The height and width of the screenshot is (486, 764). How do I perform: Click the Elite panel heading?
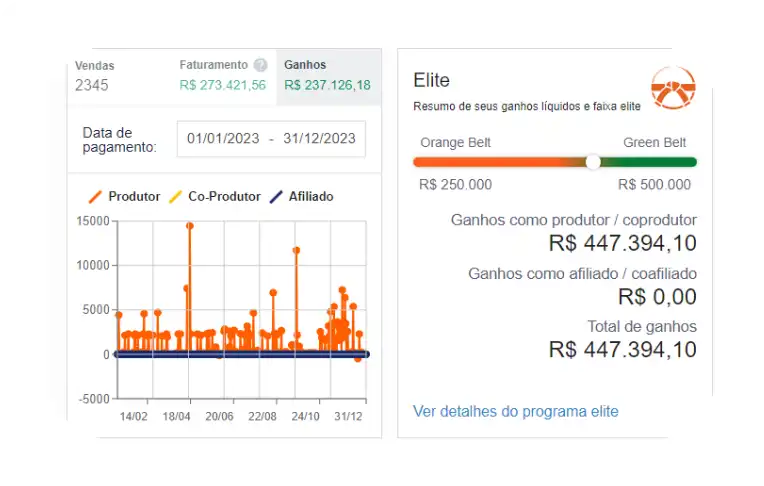pyautogui.click(x=432, y=81)
